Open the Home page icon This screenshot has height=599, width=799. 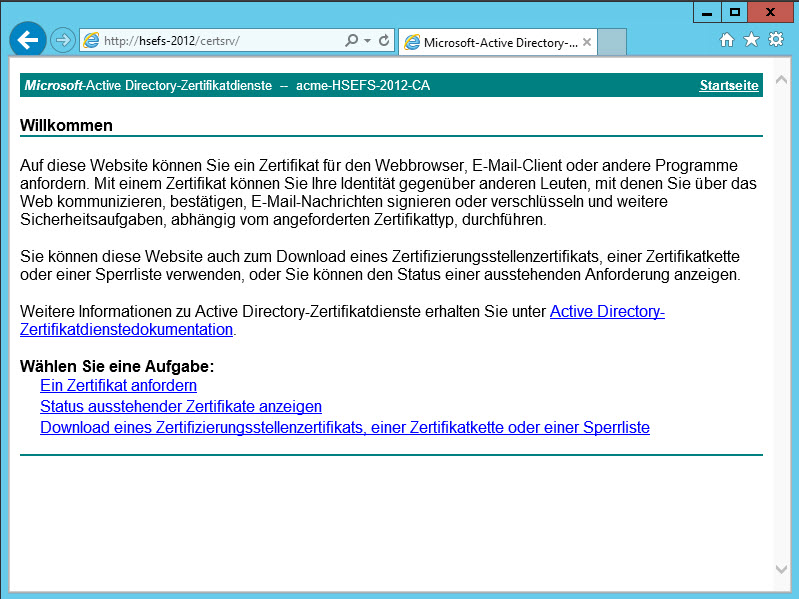pyautogui.click(x=727, y=40)
